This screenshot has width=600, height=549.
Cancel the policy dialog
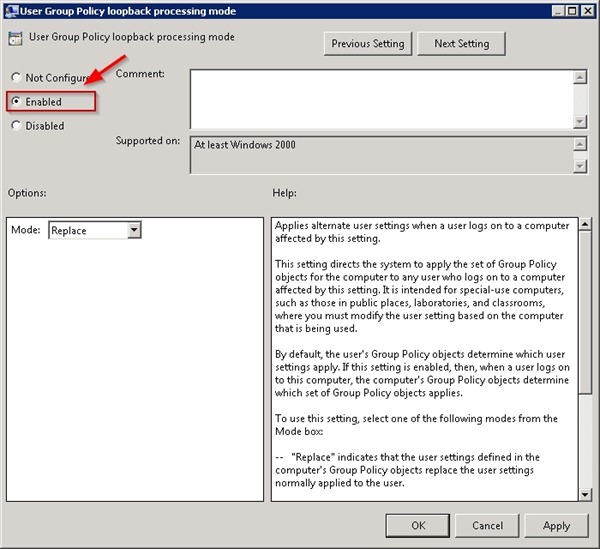[487, 526]
